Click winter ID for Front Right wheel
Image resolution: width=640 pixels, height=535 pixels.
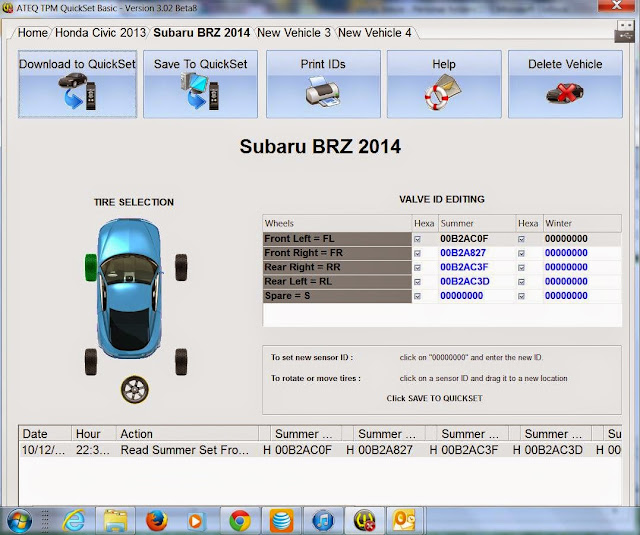(566, 253)
